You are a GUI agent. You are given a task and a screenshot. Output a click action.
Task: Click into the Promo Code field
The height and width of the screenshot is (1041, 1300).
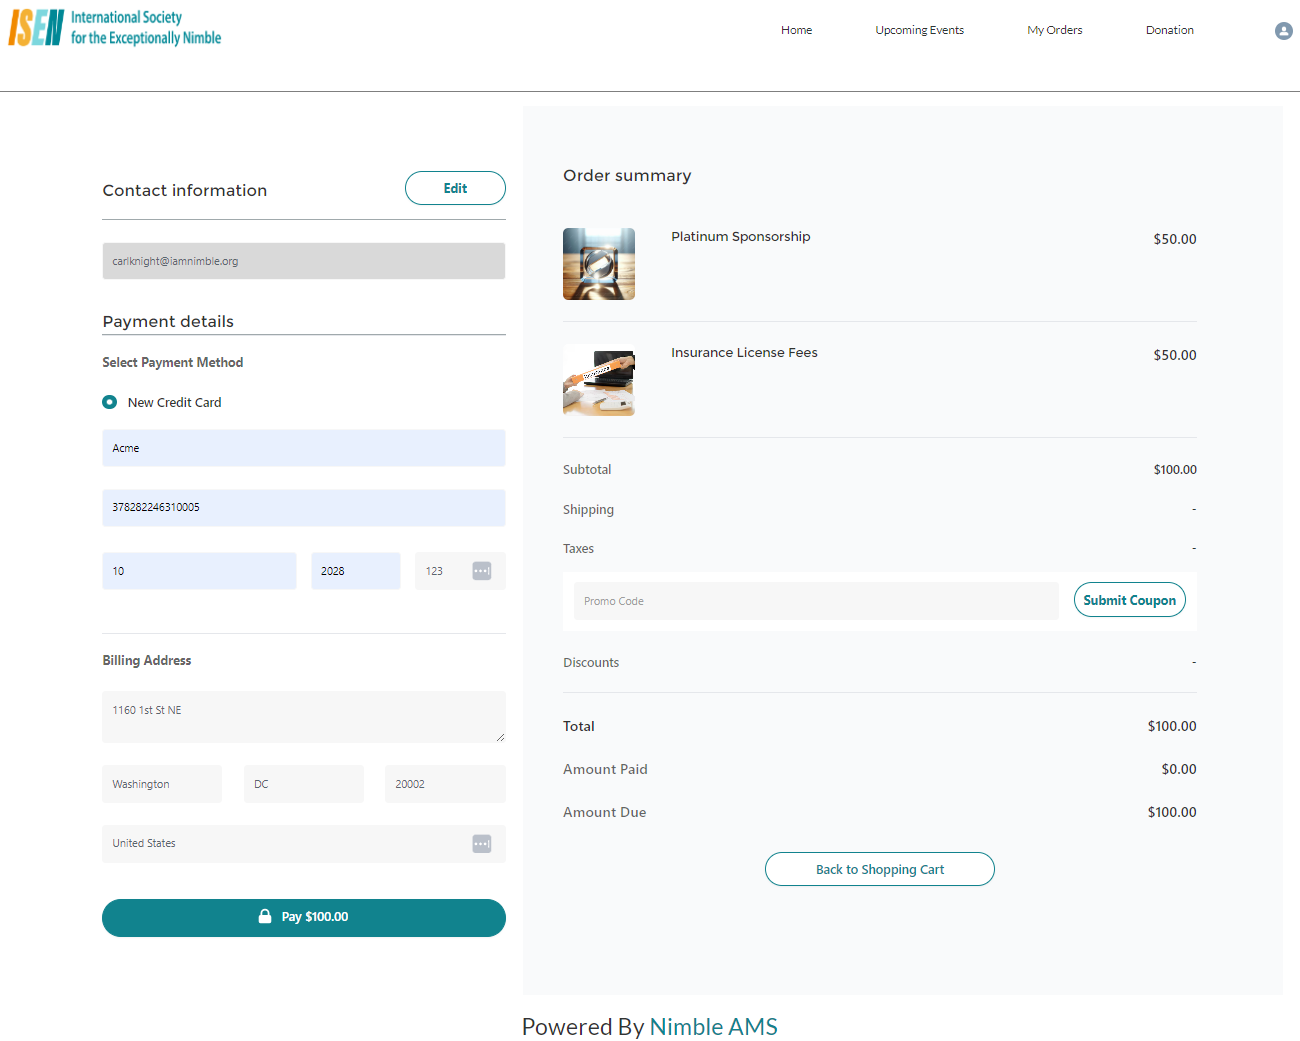(x=815, y=601)
